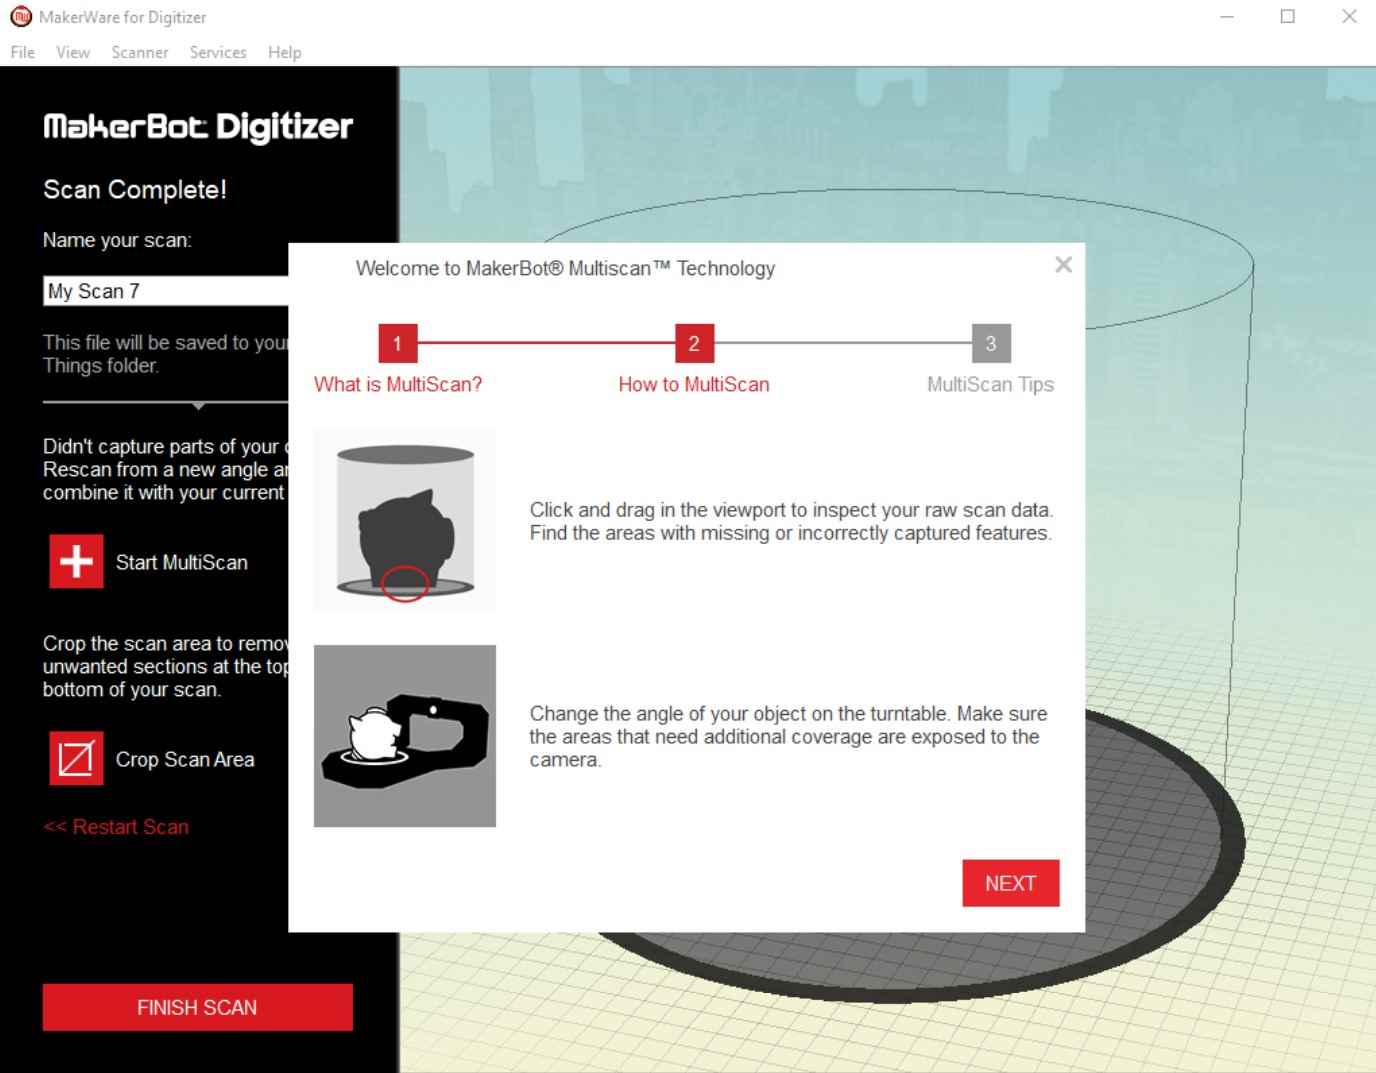1376x1073 pixels.
Task: Click the scan name field 'My Scan 7'
Action: (x=166, y=291)
